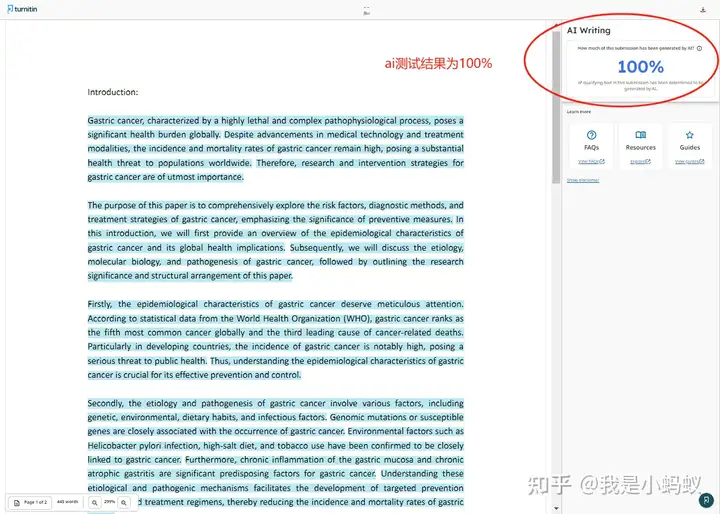The height and width of the screenshot is (514, 720).
Task: Click the Resources card title
Action: (x=641, y=147)
